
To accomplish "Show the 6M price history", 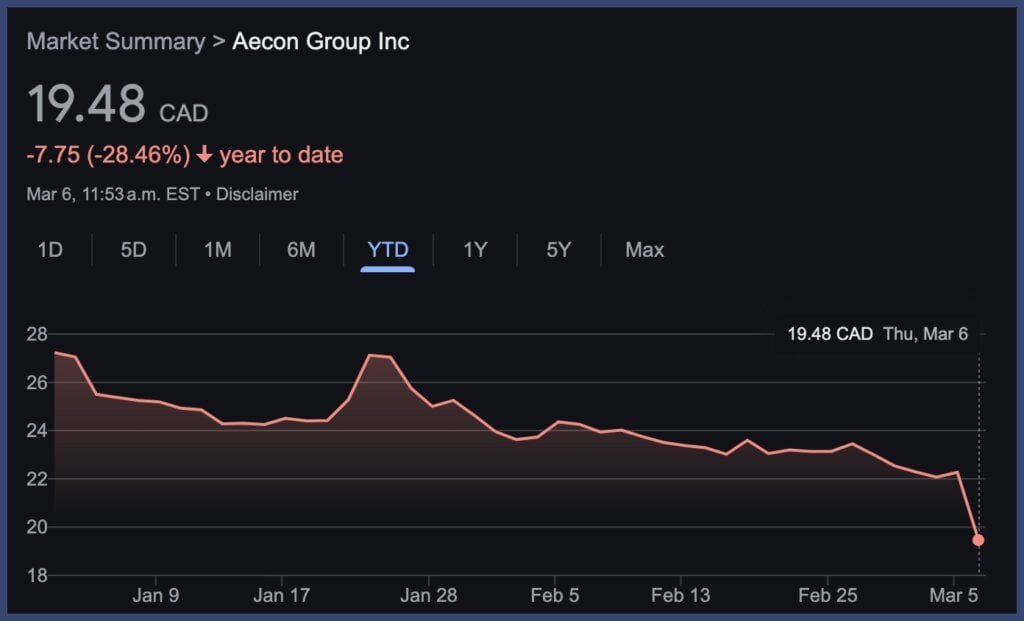I will 301,250.
